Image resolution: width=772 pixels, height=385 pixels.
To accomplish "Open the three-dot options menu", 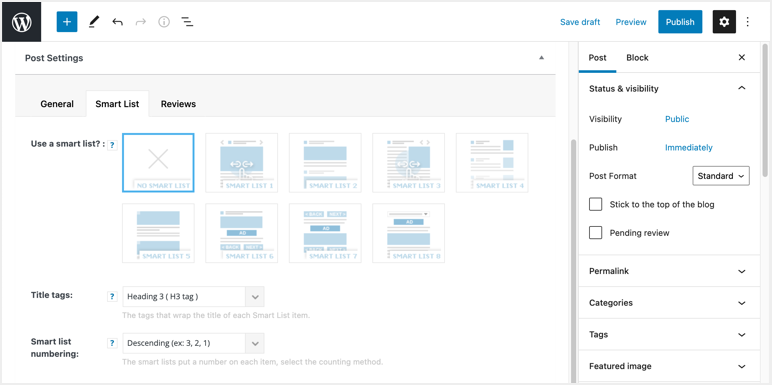I will (x=748, y=22).
